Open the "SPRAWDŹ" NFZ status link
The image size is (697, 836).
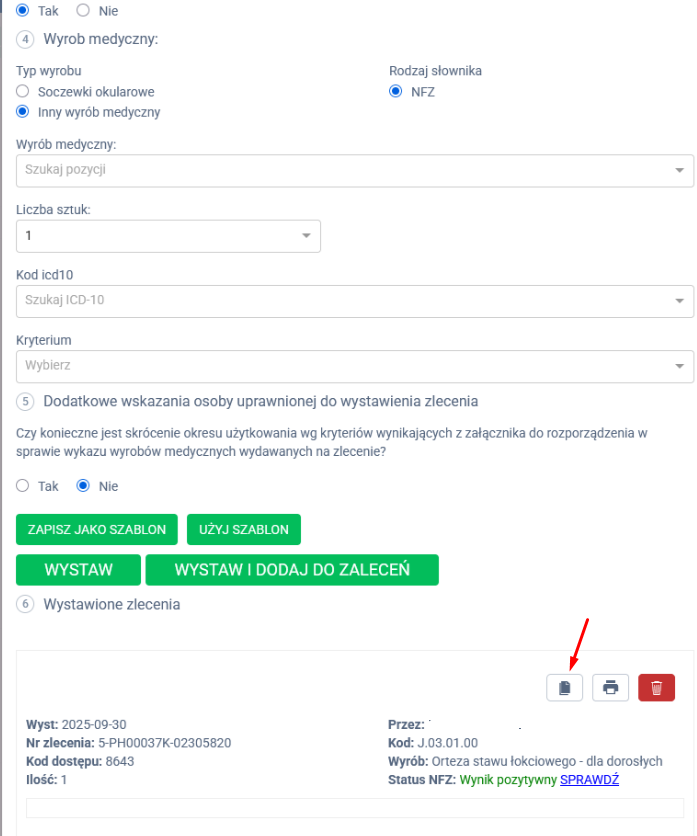(589, 780)
